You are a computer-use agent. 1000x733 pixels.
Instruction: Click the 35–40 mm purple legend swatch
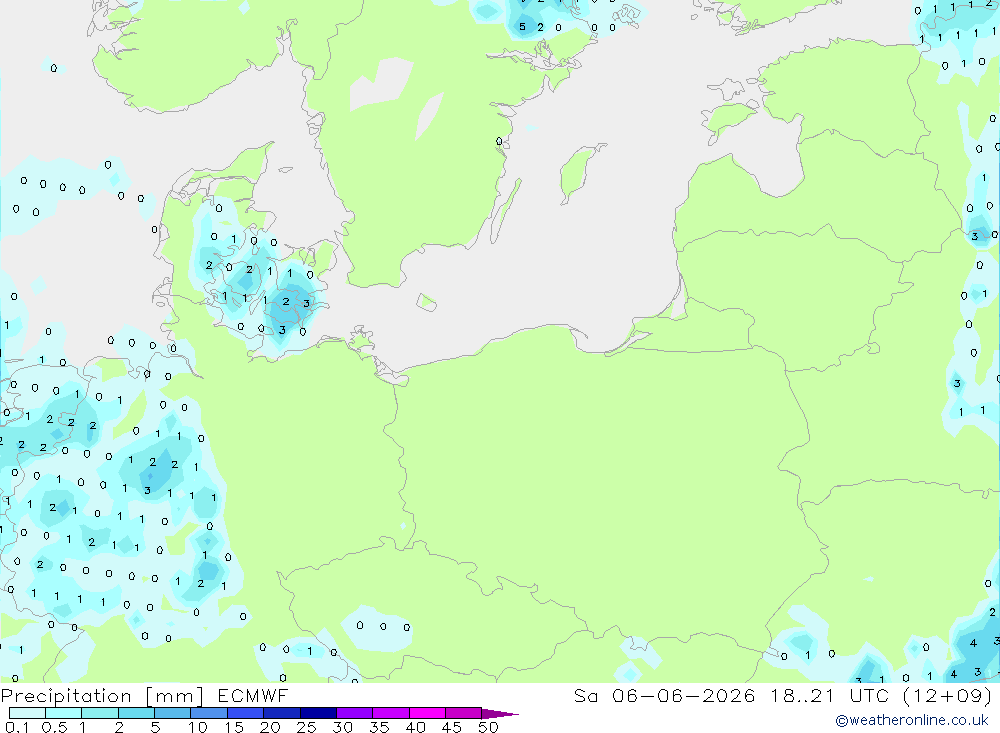[391, 713]
